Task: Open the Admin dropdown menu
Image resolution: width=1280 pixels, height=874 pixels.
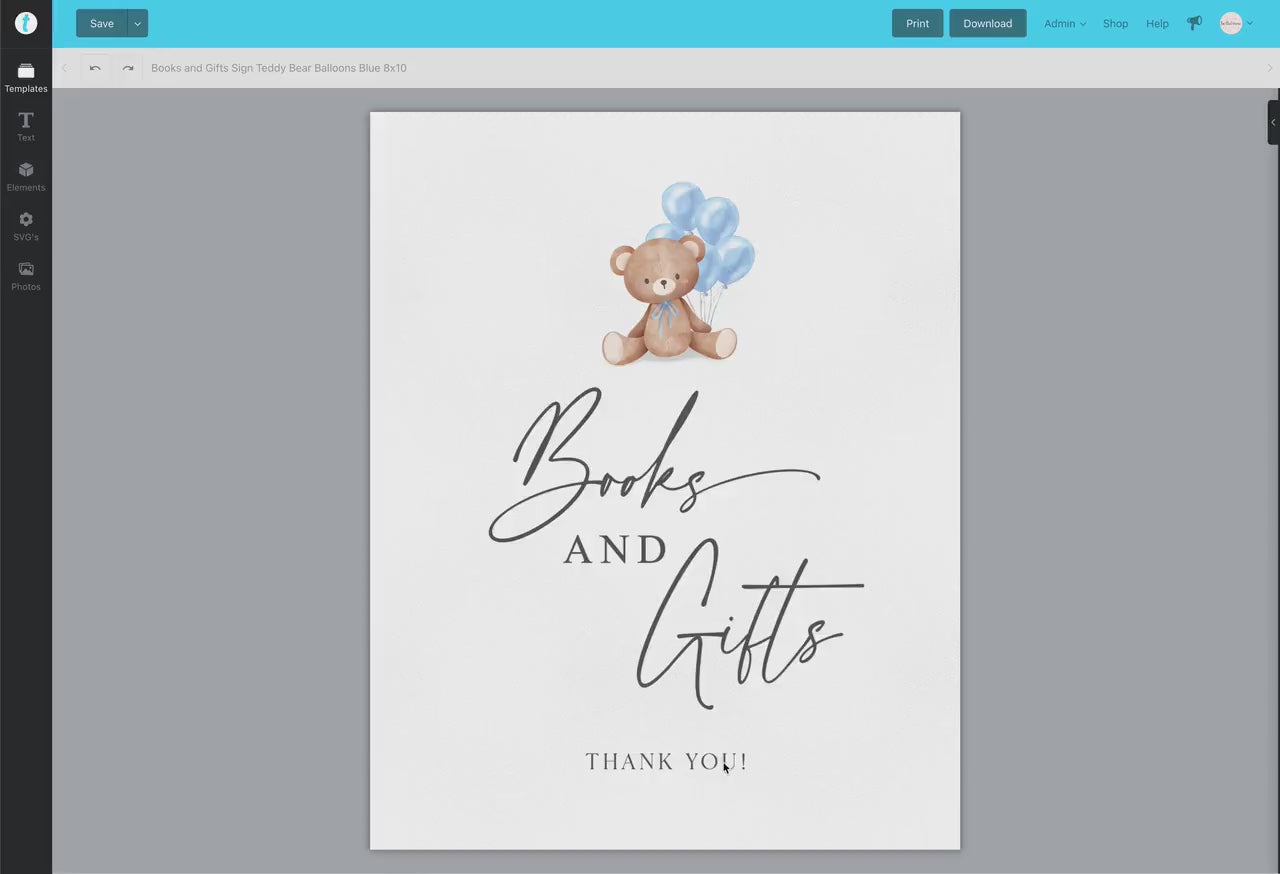Action: (x=1065, y=23)
